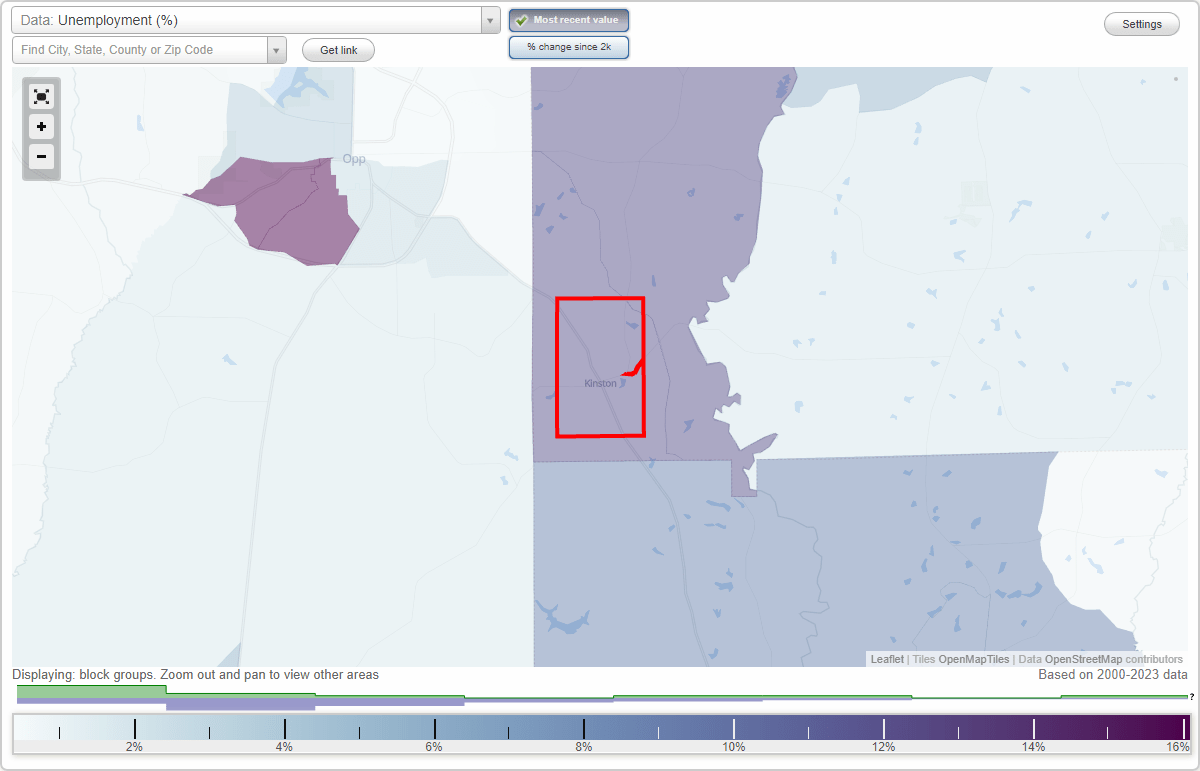
Task: Open the Data Unemployment (%) dropdown arrow
Action: coord(490,20)
